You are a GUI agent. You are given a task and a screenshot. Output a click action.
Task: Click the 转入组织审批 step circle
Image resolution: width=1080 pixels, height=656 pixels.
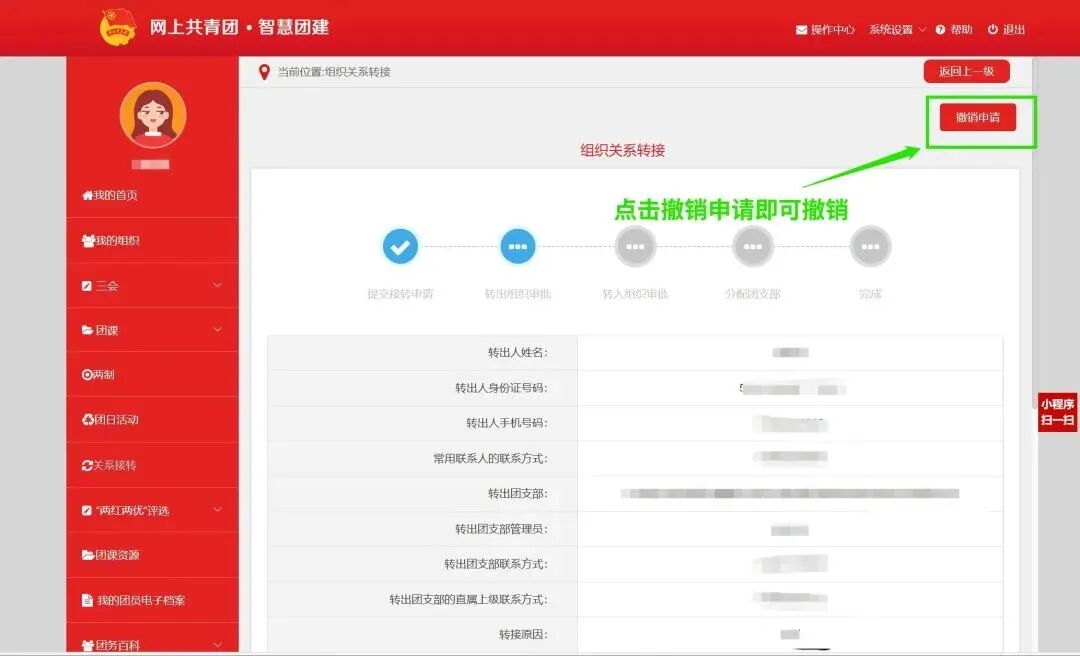(635, 247)
